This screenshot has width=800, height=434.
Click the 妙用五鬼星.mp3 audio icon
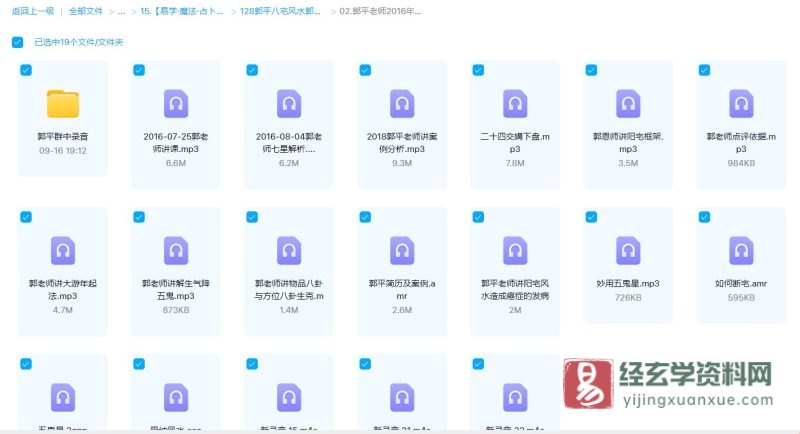coord(628,250)
